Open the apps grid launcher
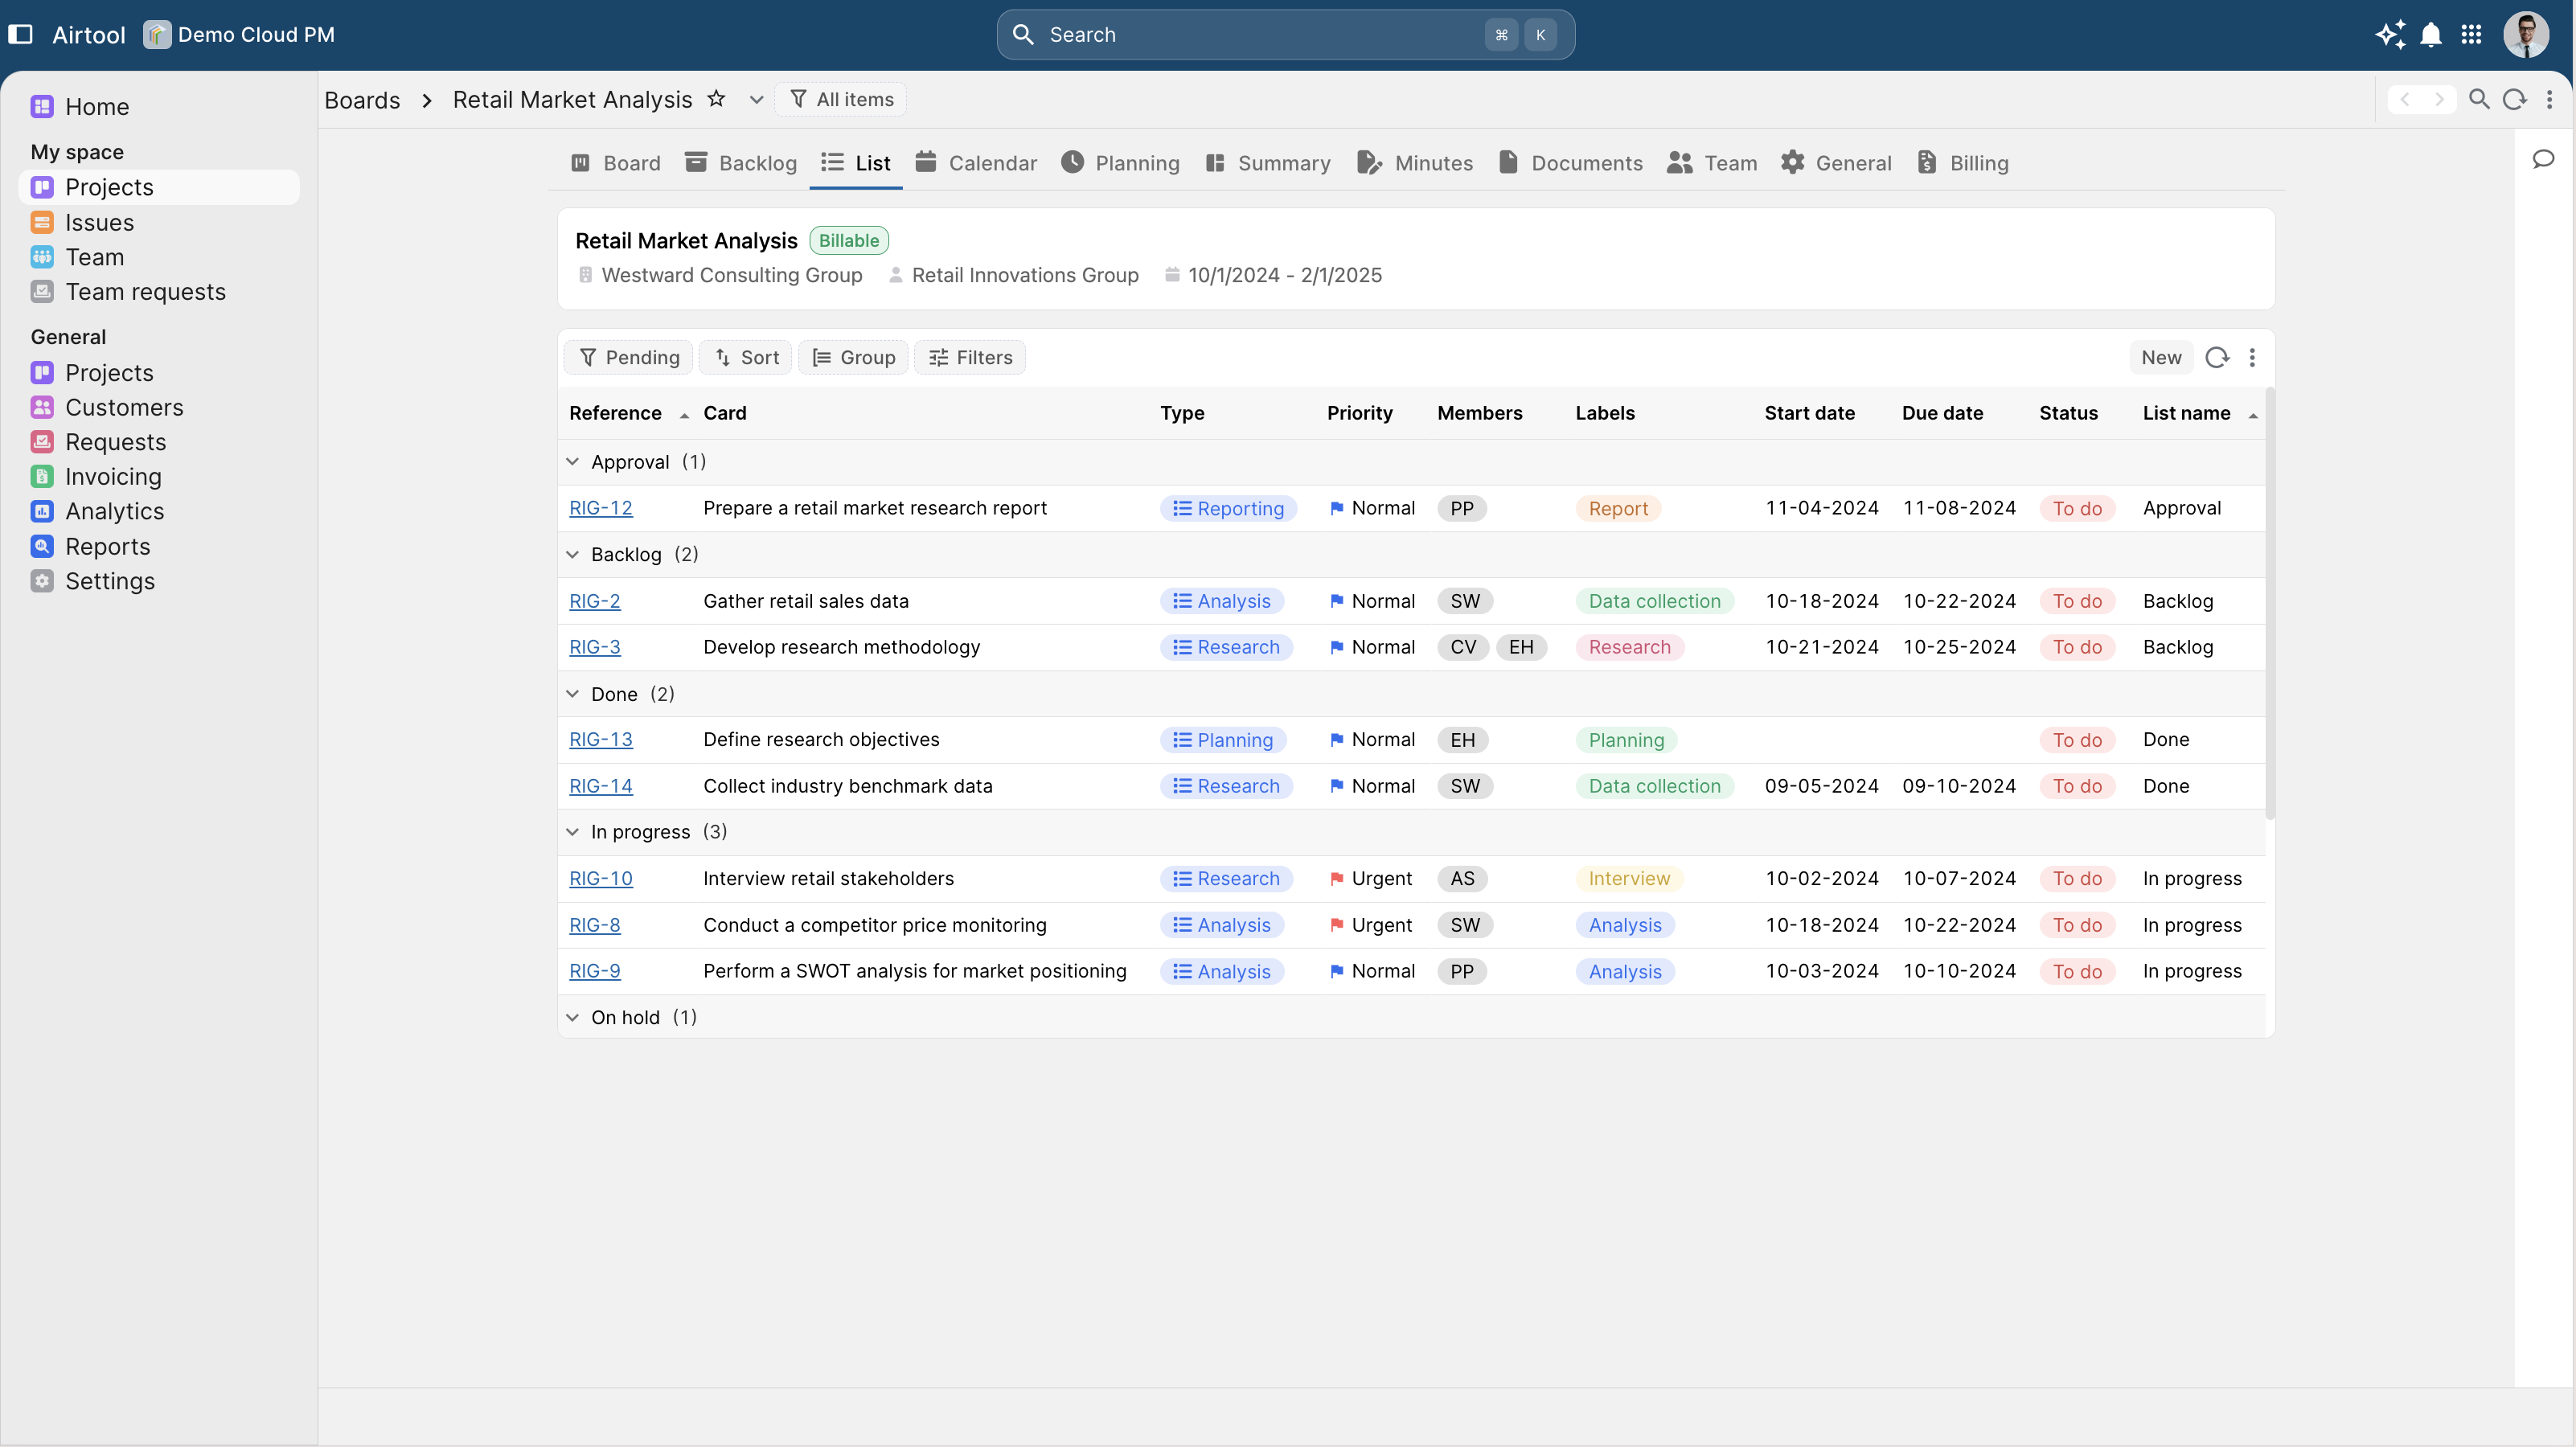 [x=2471, y=34]
